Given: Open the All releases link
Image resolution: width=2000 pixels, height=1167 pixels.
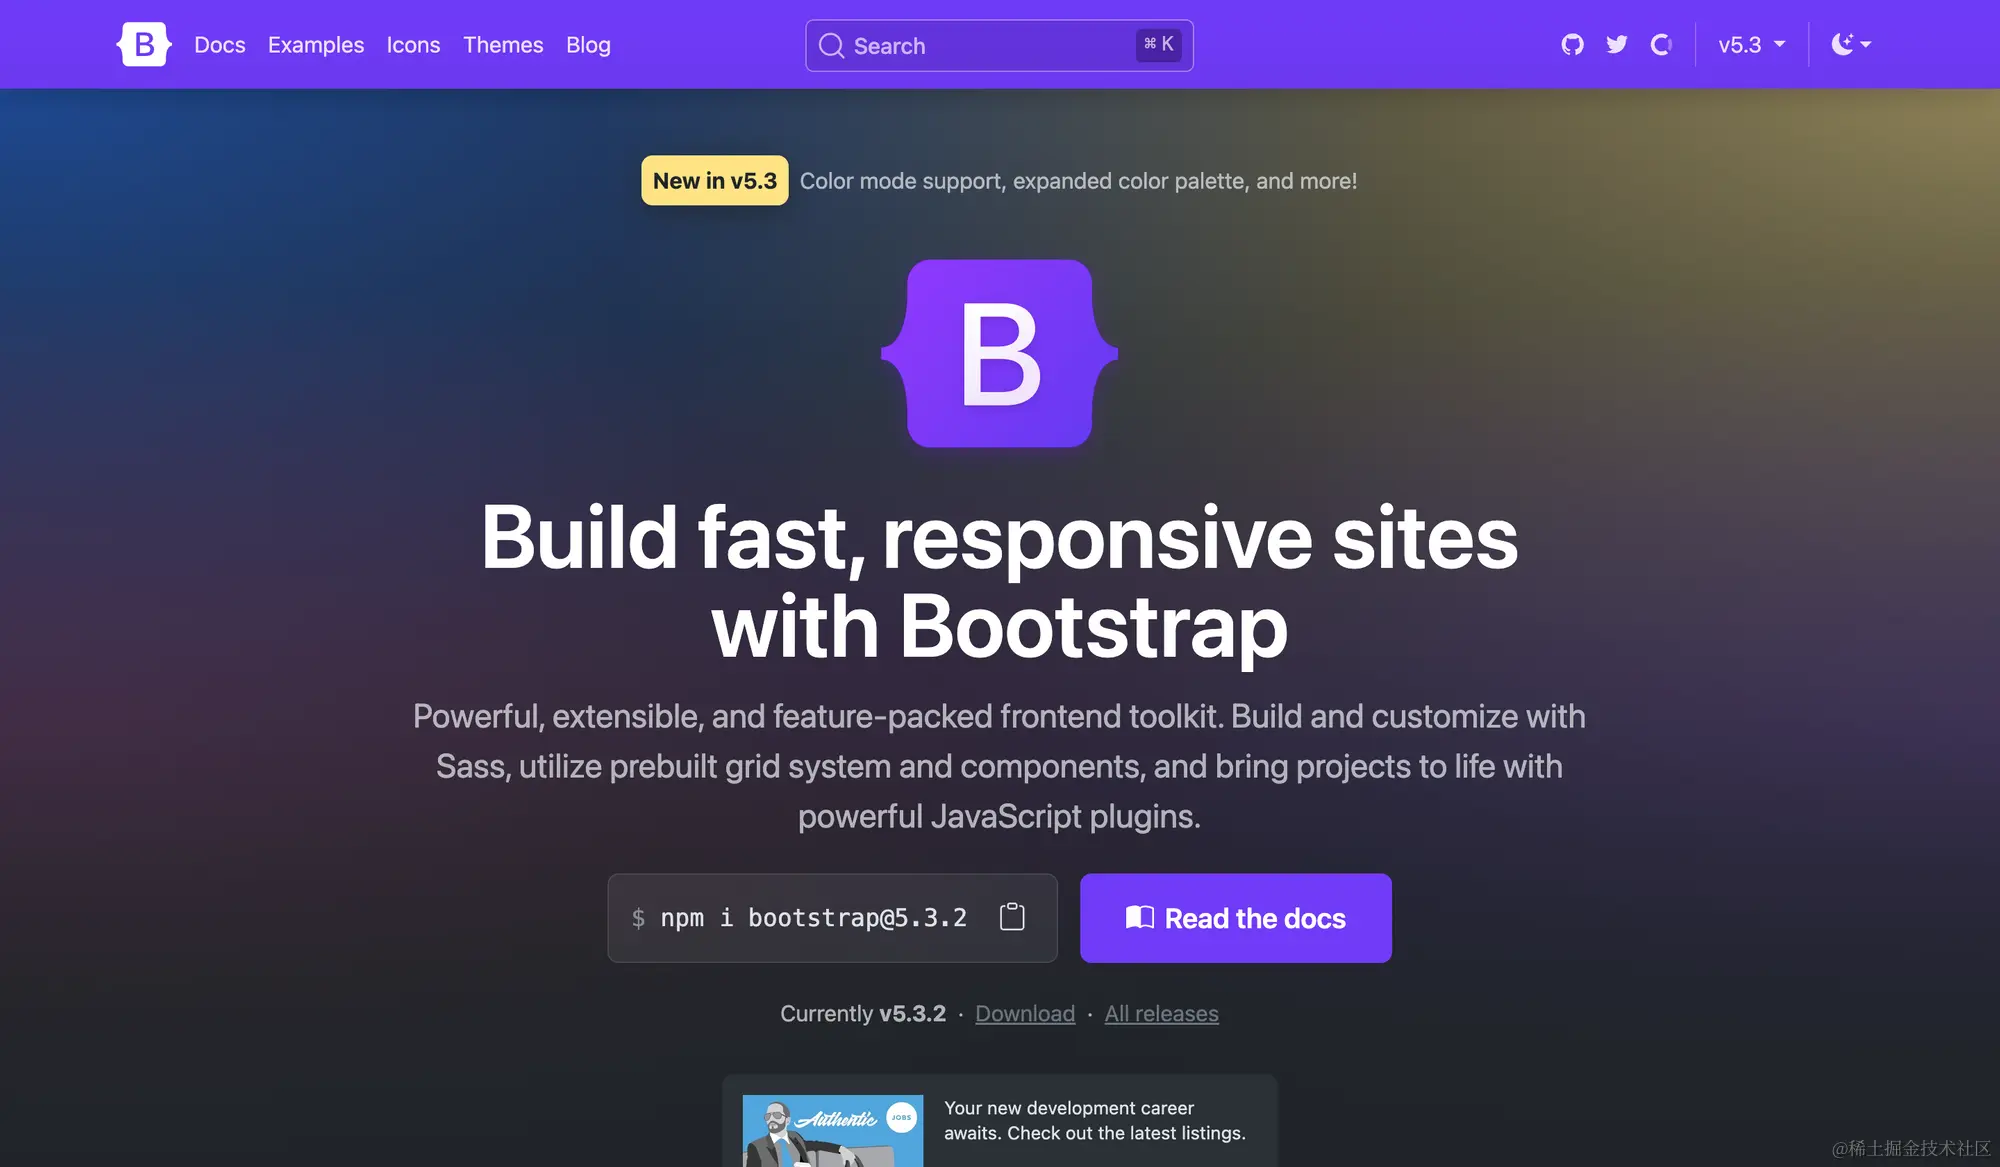Looking at the screenshot, I should click(x=1161, y=1013).
